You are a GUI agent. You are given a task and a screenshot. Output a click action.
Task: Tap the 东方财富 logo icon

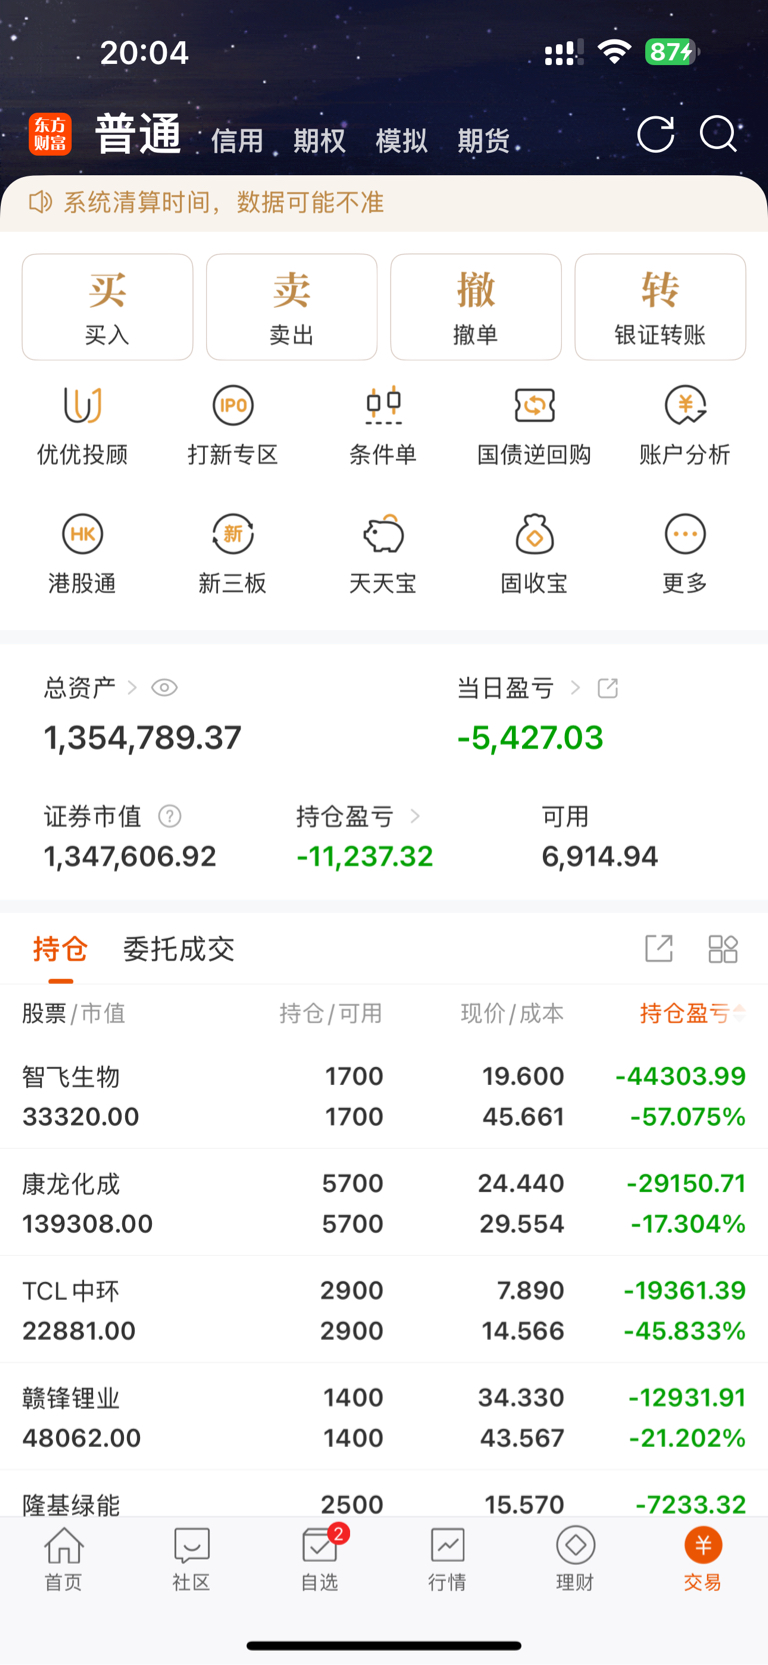(50, 134)
